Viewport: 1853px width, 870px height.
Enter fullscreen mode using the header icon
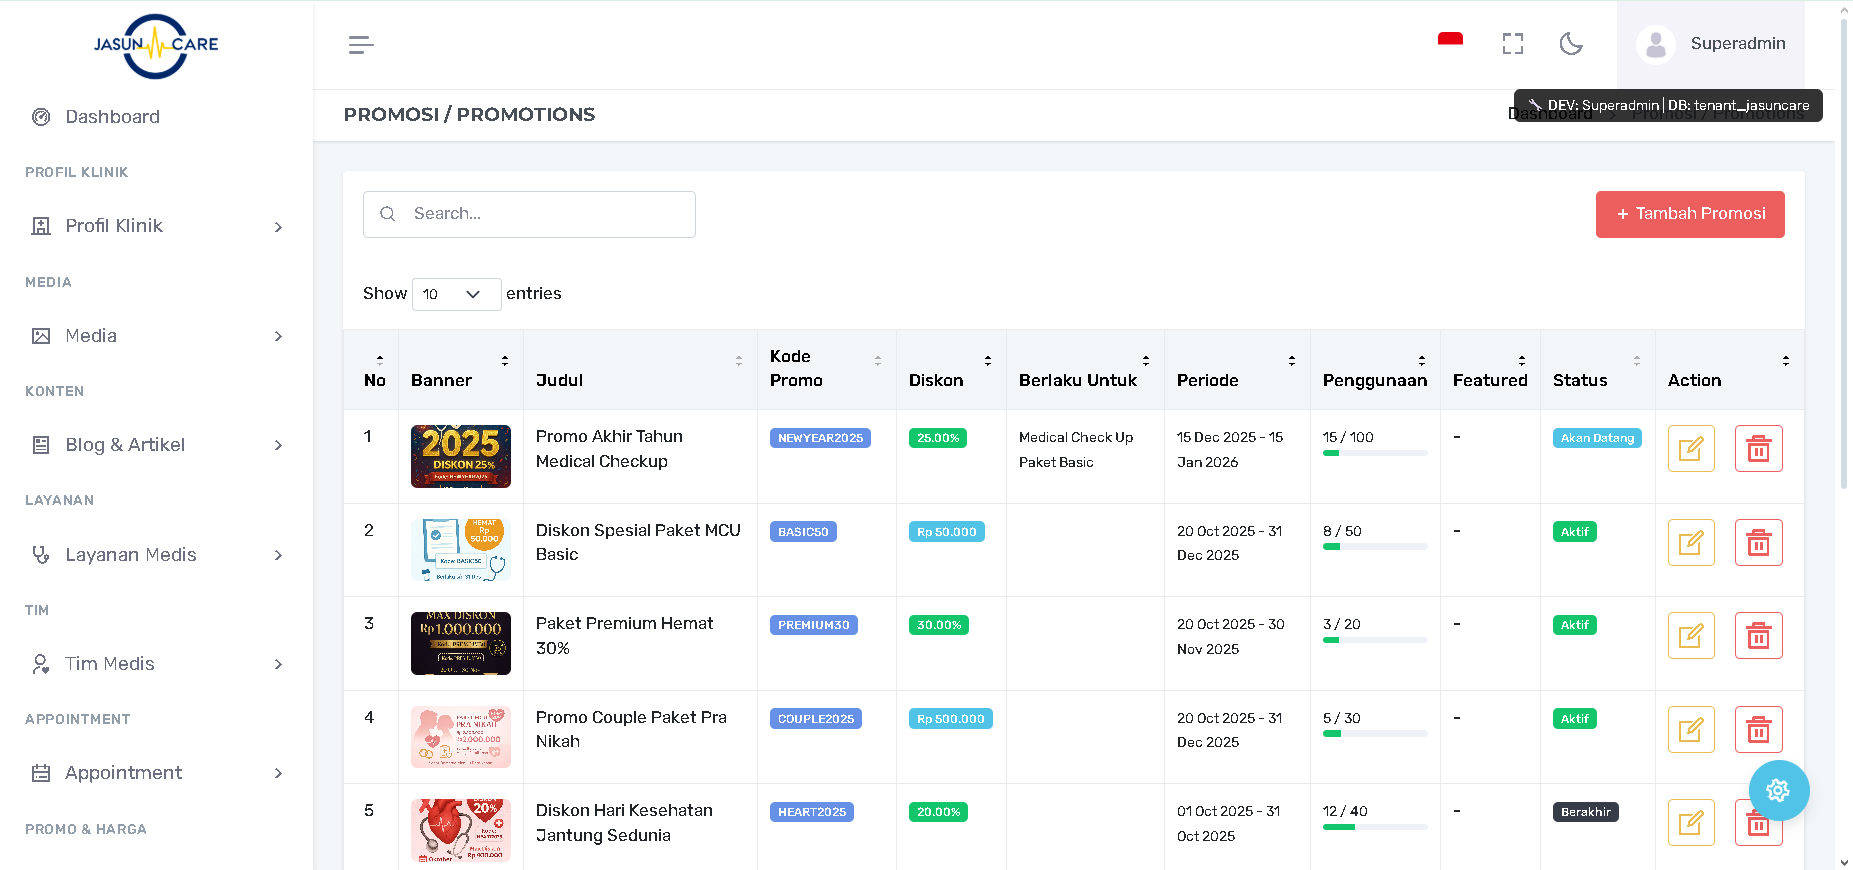coord(1513,44)
